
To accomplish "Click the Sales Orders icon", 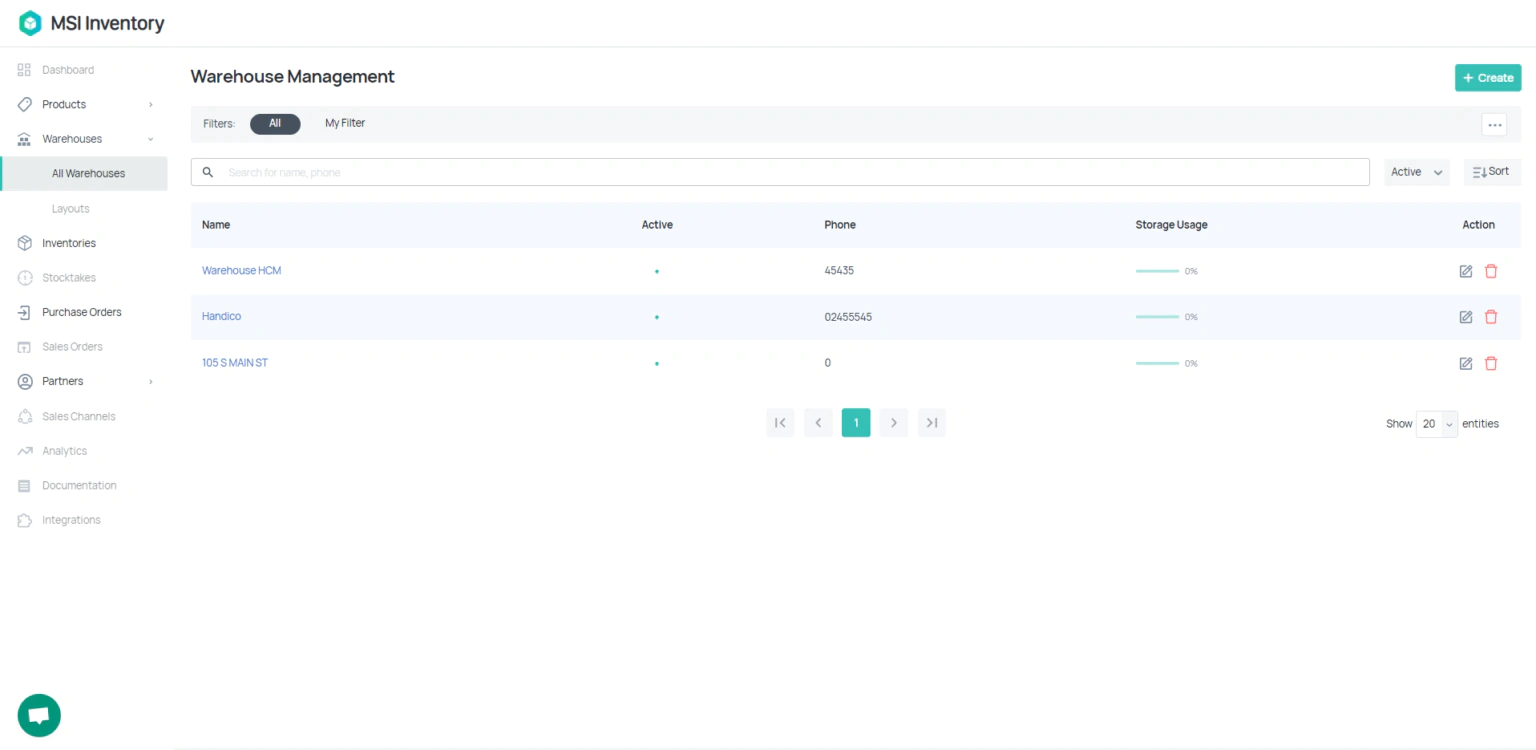I will coord(25,347).
